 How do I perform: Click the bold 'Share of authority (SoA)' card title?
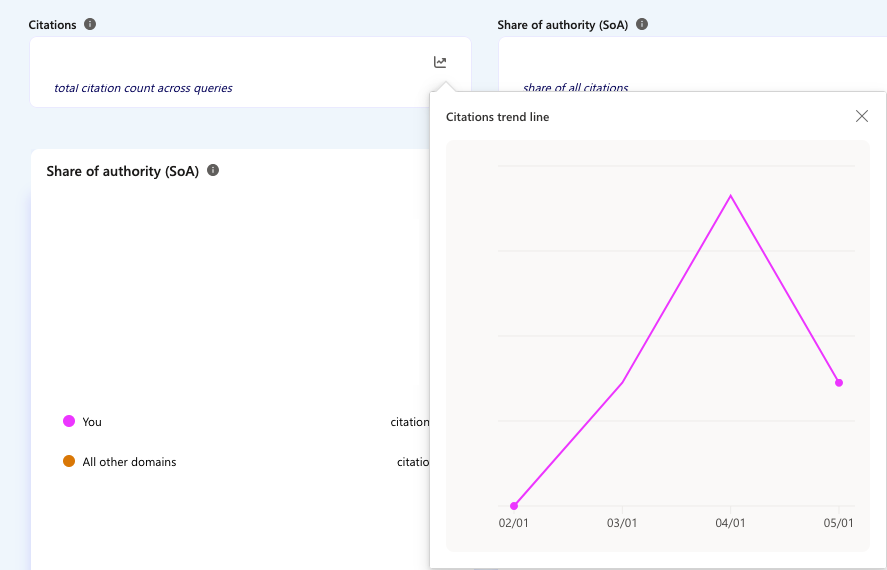coord(123,171)
